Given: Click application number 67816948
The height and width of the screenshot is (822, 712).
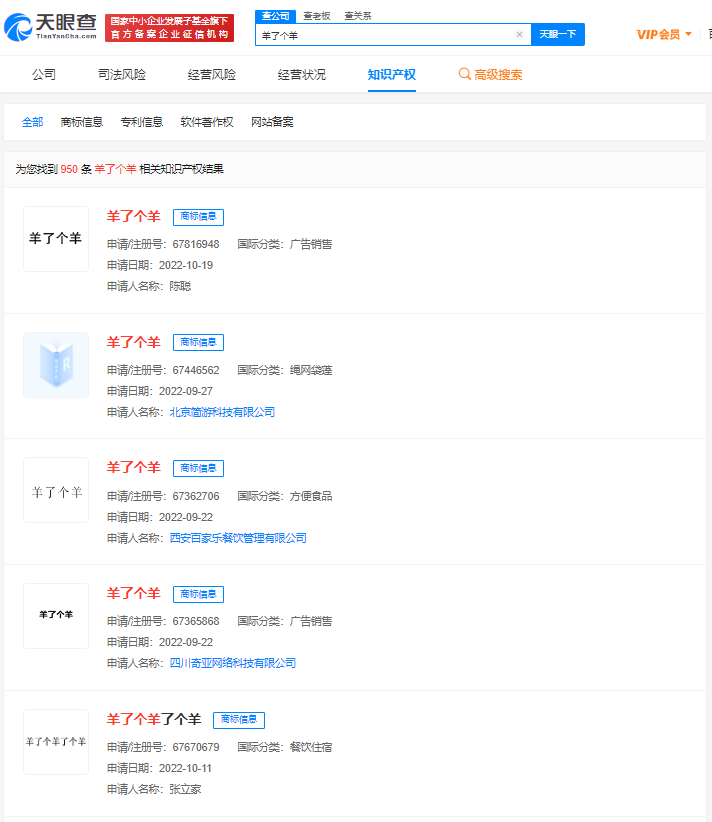Looking at the screenshot, I should click(196, 244).
